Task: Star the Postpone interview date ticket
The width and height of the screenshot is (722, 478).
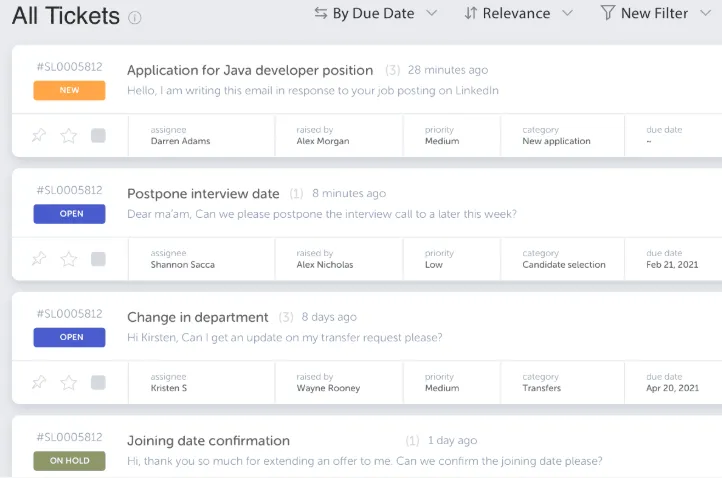Action: click(x=69, y=259)
